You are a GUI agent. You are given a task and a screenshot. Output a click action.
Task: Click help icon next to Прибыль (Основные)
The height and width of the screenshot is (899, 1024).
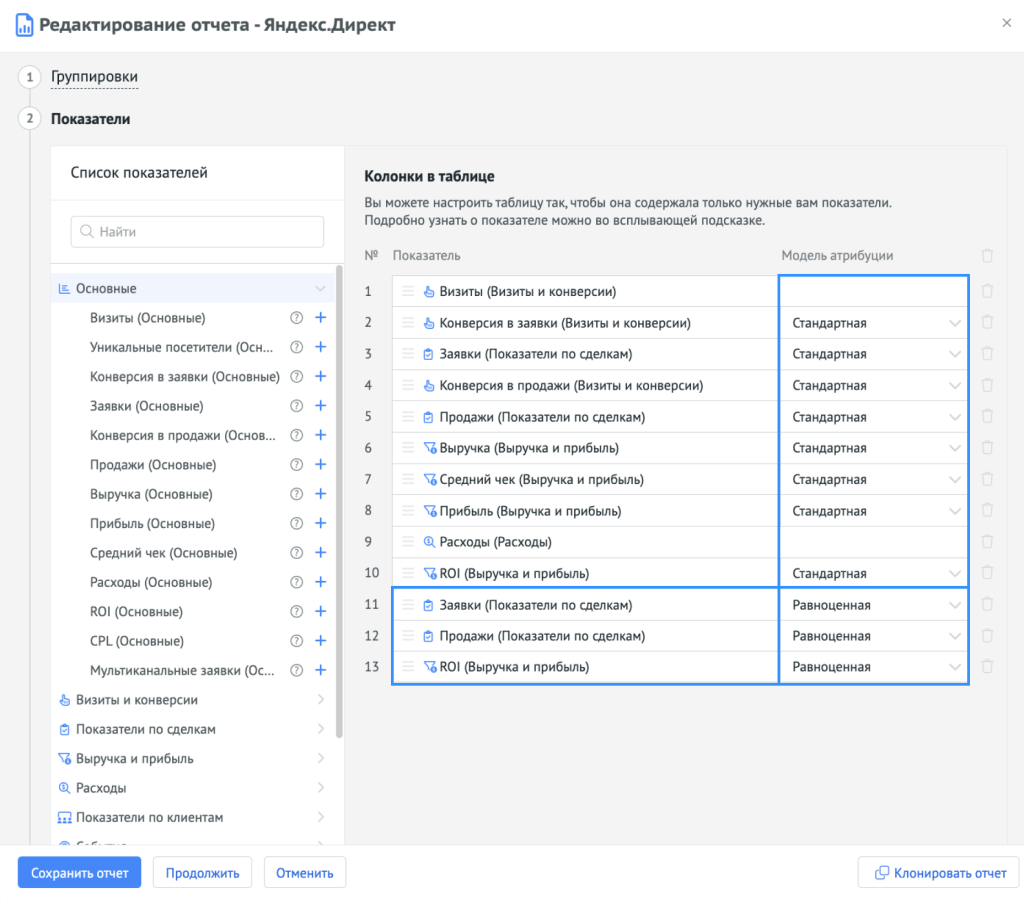point(296,523)
